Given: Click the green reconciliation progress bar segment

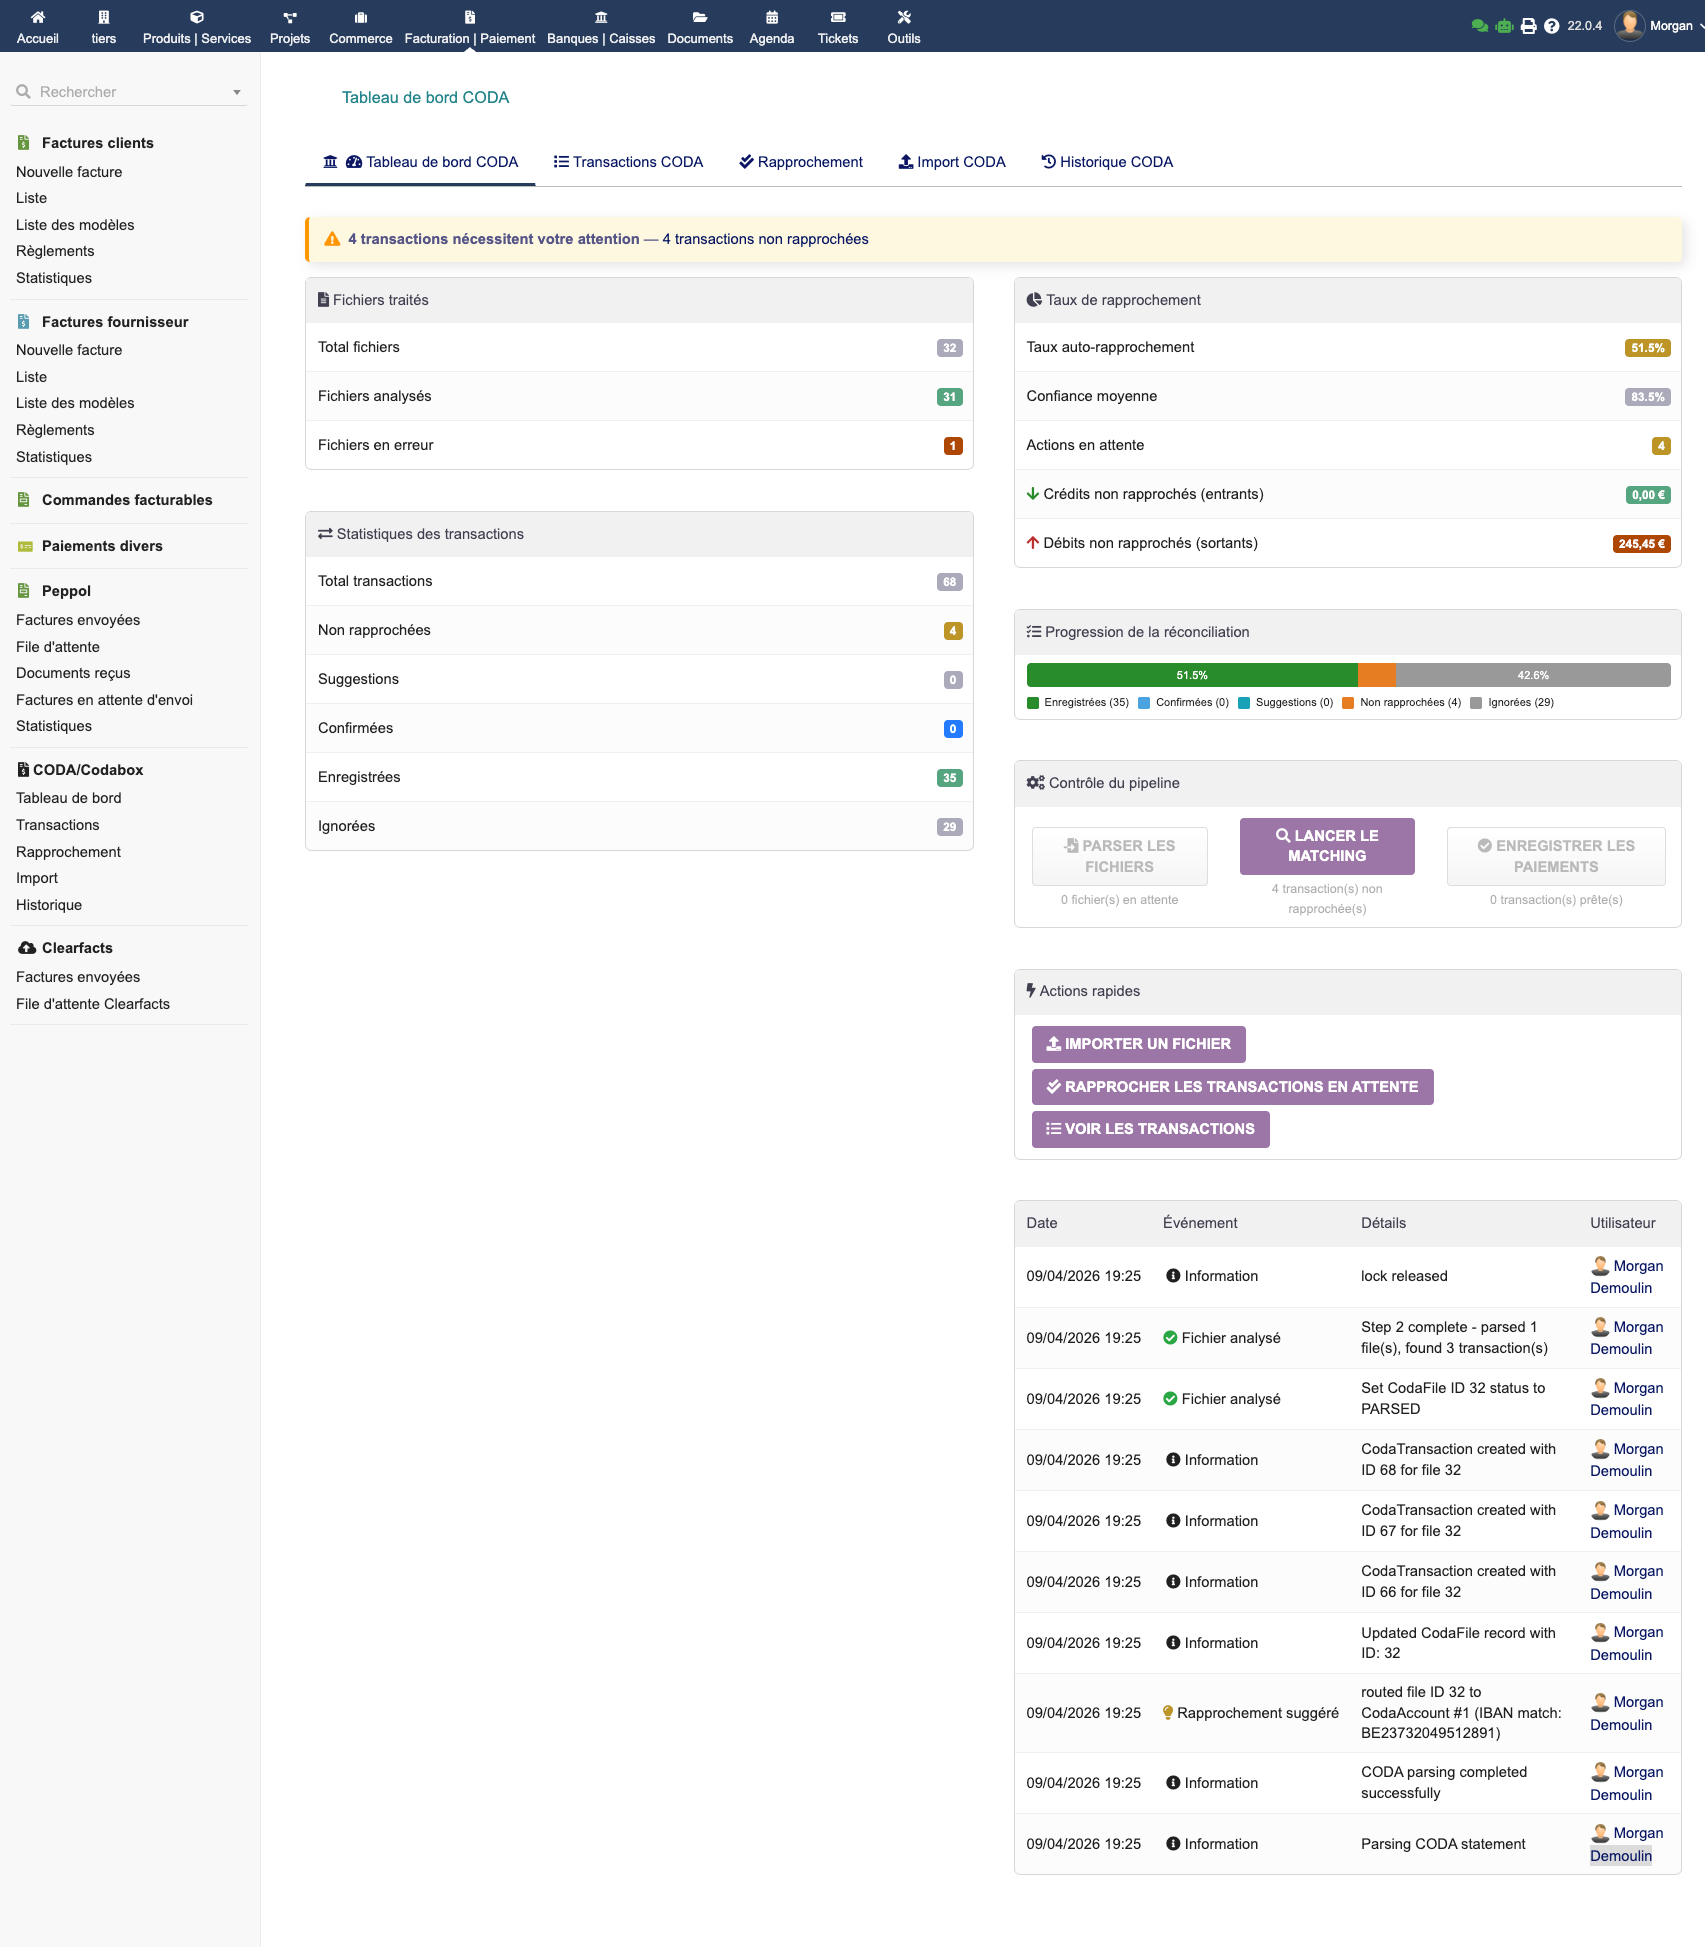Looking at the screenshot, I should [x=1190, y=675].
